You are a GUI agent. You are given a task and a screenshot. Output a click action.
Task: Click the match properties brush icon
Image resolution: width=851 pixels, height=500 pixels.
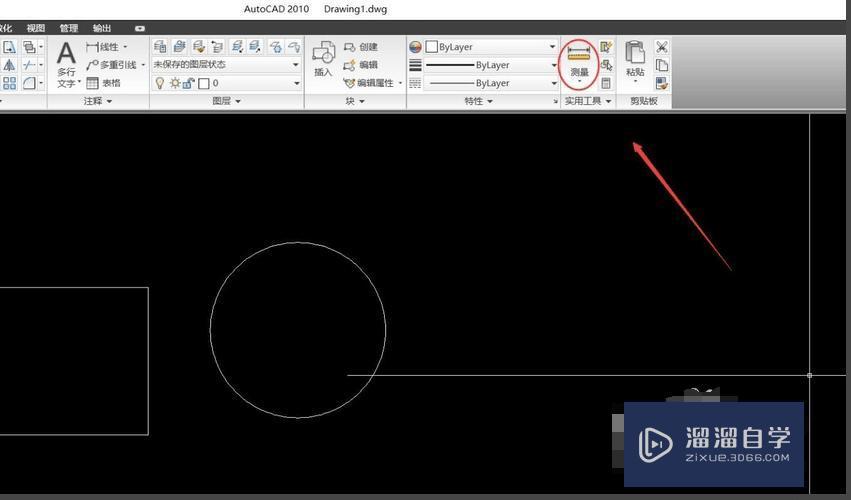[x=662, y=83]
